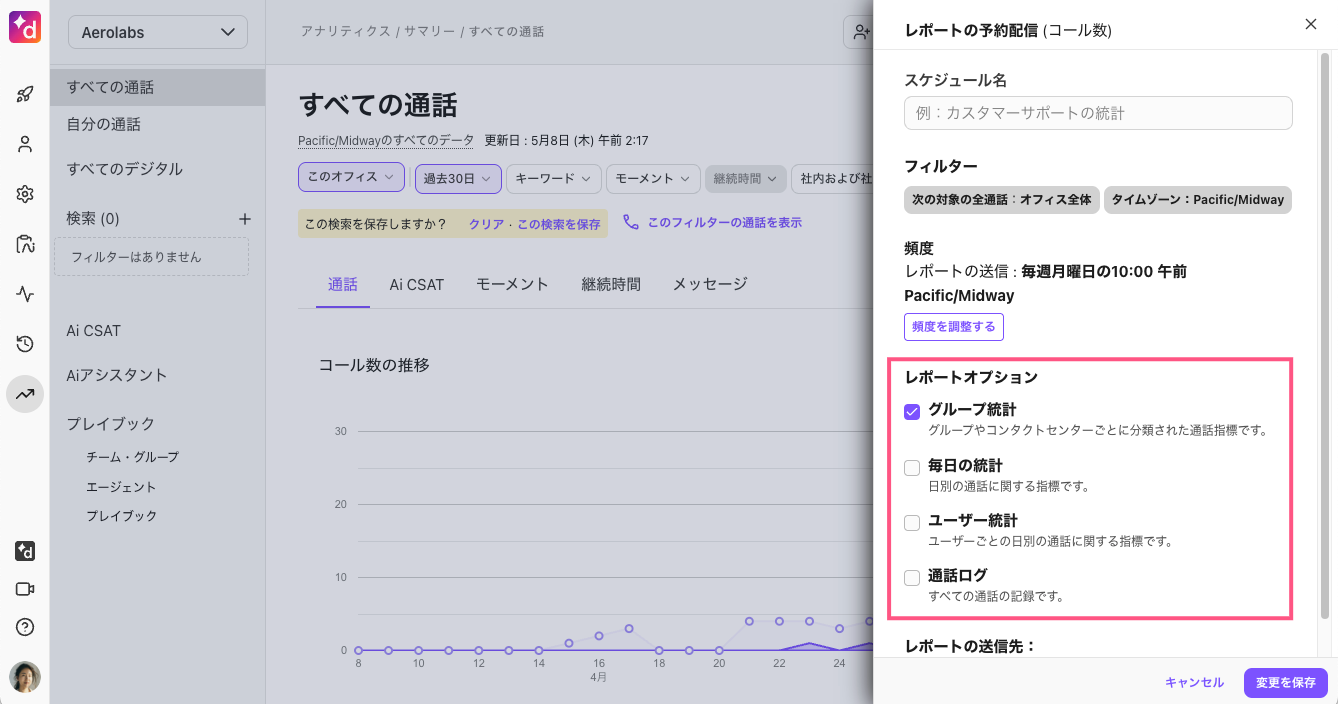Click the add user icon in header
Viewport: 1338px width, 704px height.
[x=860, y=32]
